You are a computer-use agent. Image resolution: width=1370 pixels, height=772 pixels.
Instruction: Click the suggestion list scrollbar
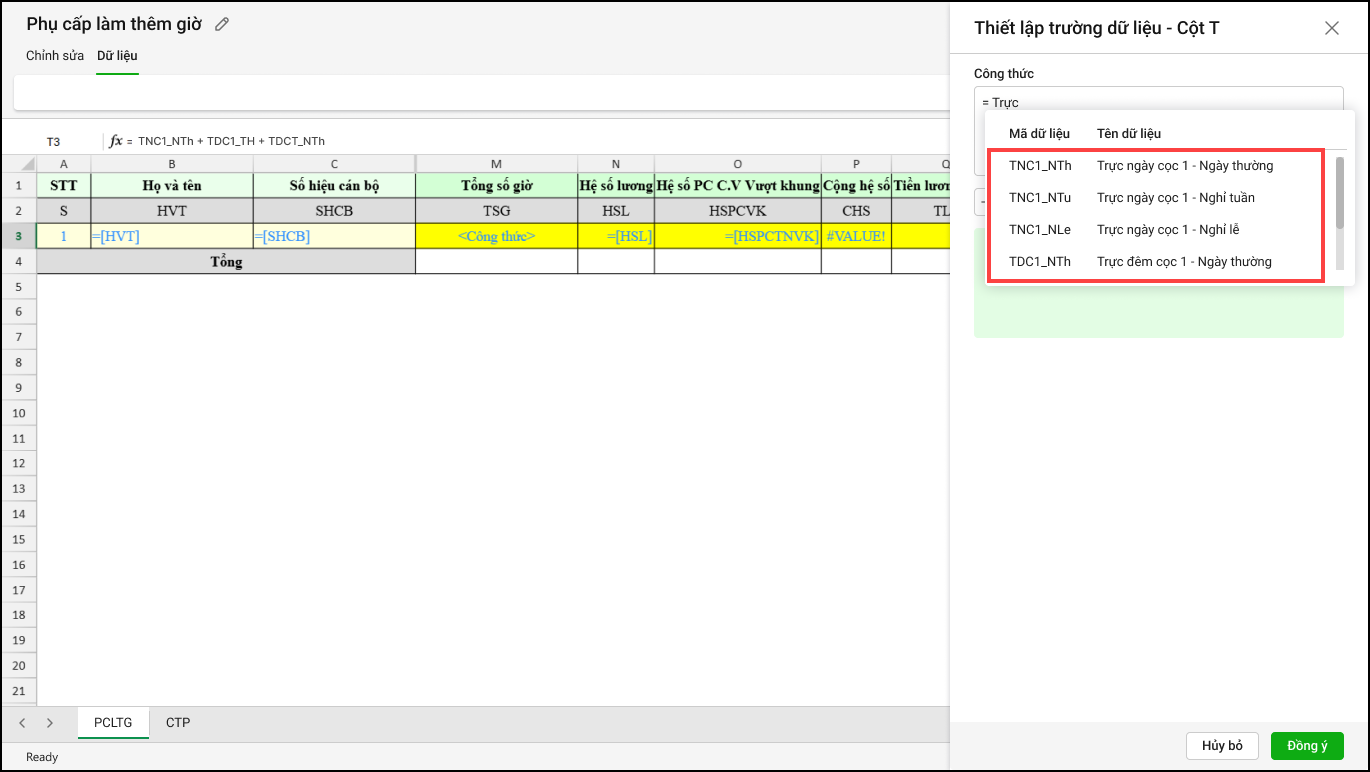point(1340,195)
